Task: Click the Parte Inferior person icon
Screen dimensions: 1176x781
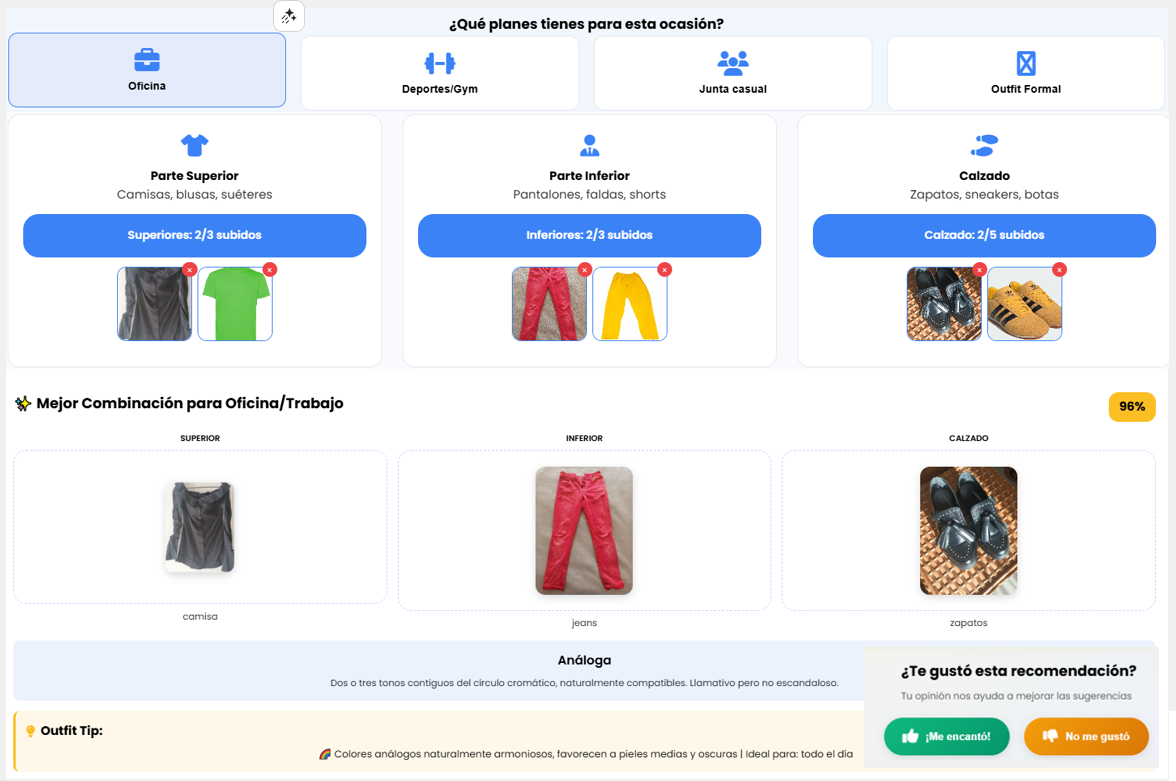Action: tap(589, 145)
